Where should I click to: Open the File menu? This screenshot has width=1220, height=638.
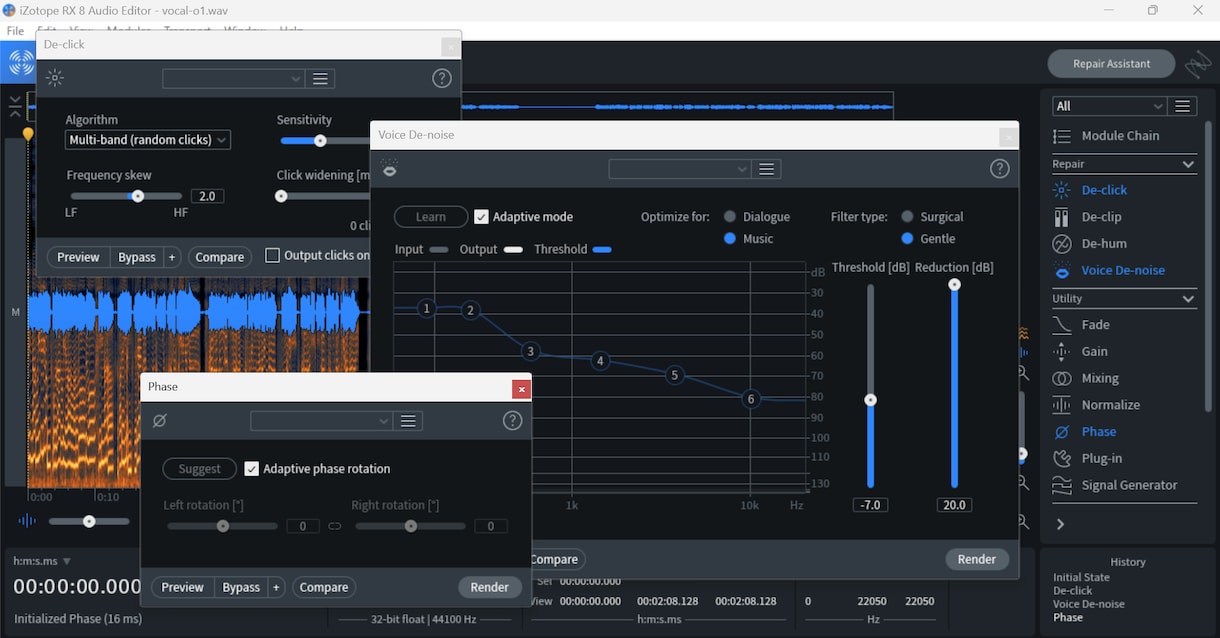(x=15, y=31)
